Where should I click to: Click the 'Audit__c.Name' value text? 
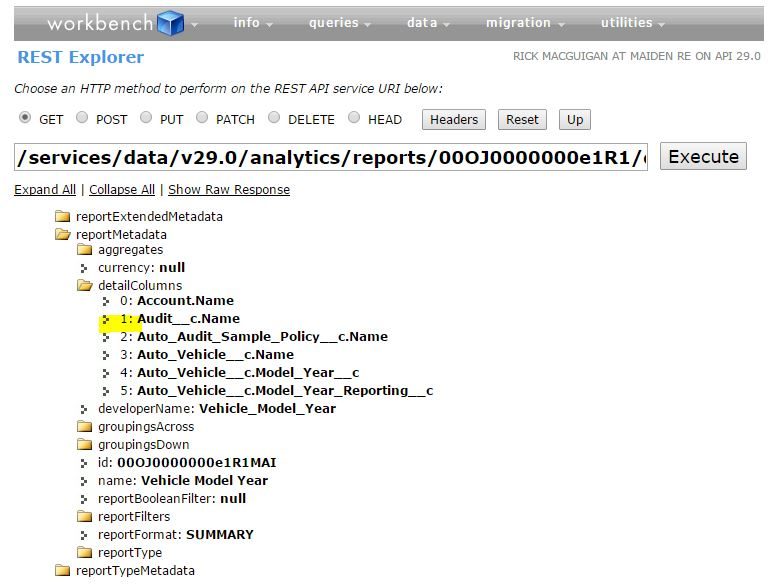[189, 319]
